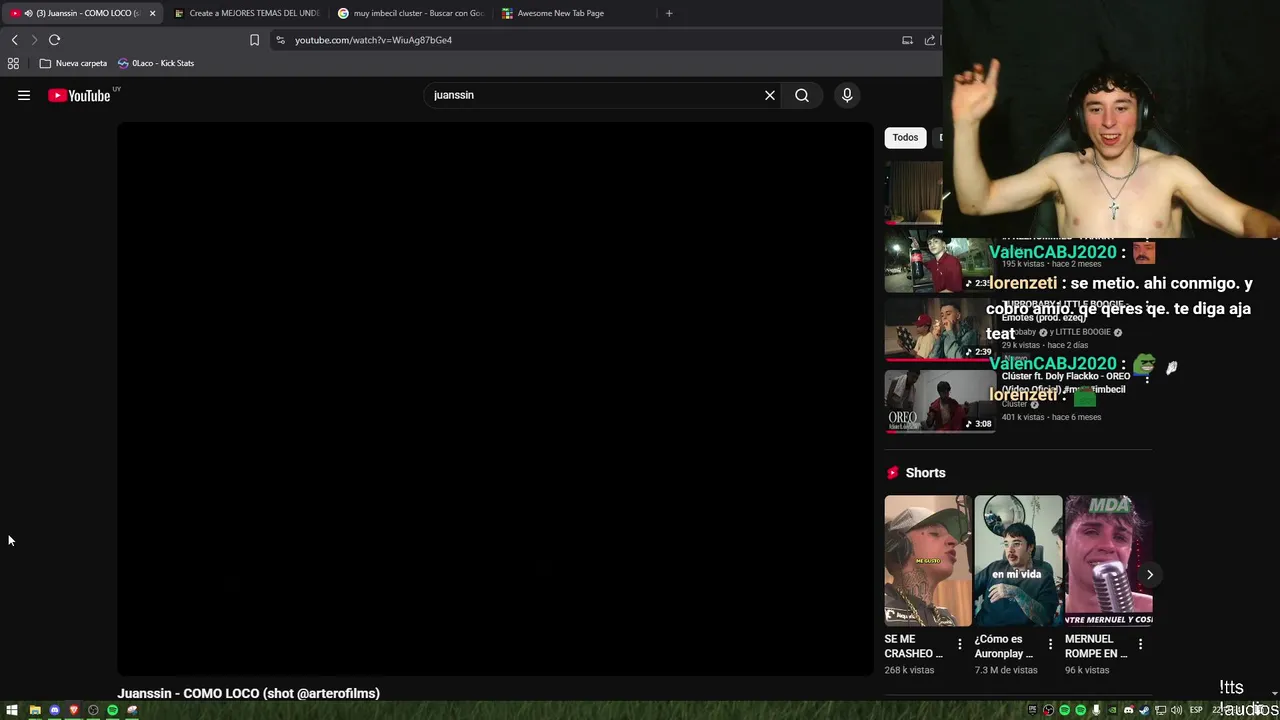Viewport: 1280px width, 720px height.
Task: Open the volume speaker tray icon
Action: pyautogui.click(x=1176, y=710)
